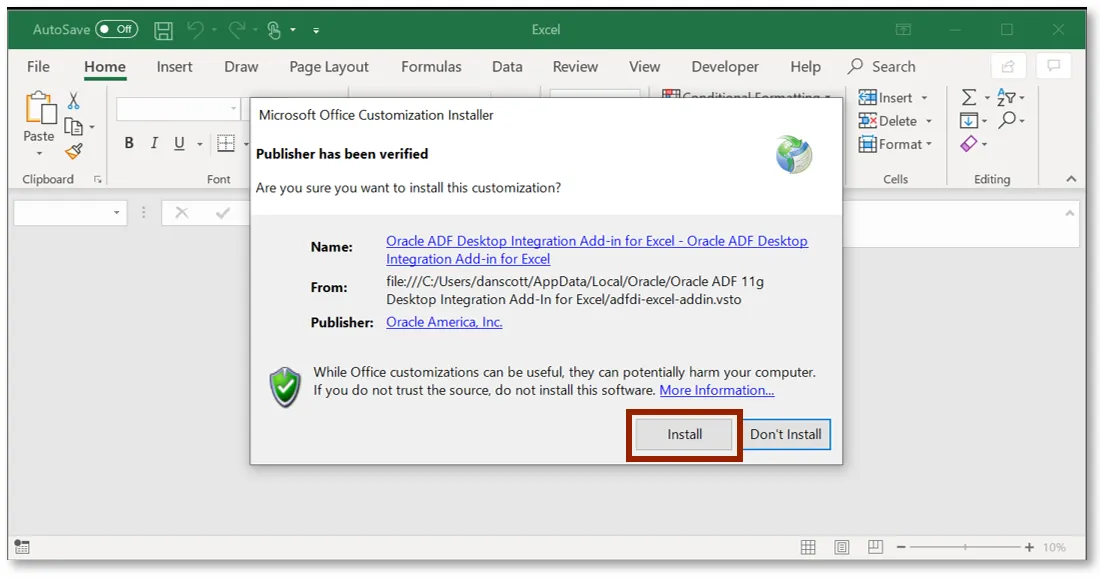Click the AutoSum sigma icon
This screenshot has width=1100, height=586.
969,98
